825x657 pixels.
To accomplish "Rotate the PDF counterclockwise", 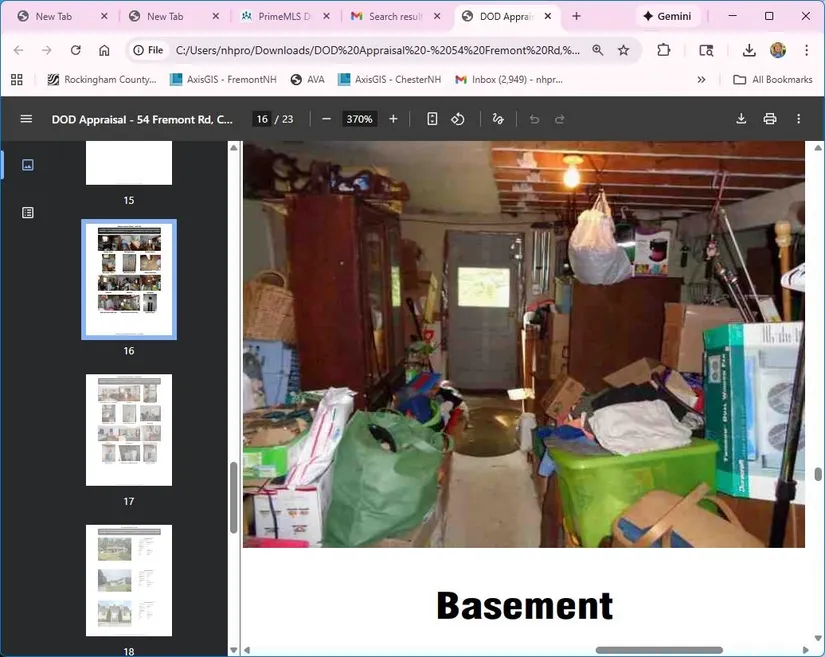I will [458, 119].
